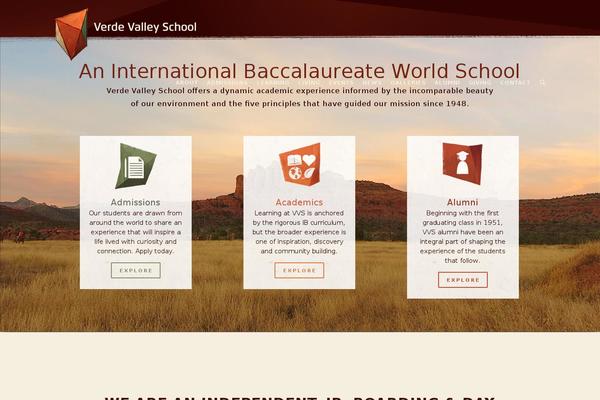Click Explore button under Admissions
The height and width of the screenshot is (400, 600).
pos(136,270)
